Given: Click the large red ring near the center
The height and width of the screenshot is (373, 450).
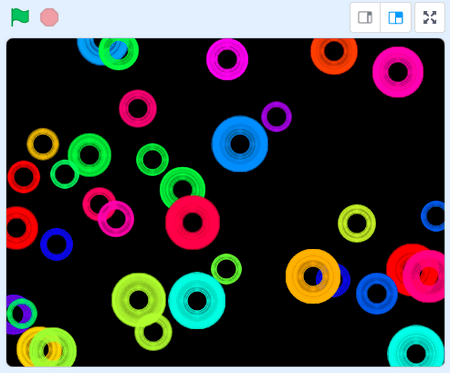Looking at the screenshot, I should click(193, 222).
